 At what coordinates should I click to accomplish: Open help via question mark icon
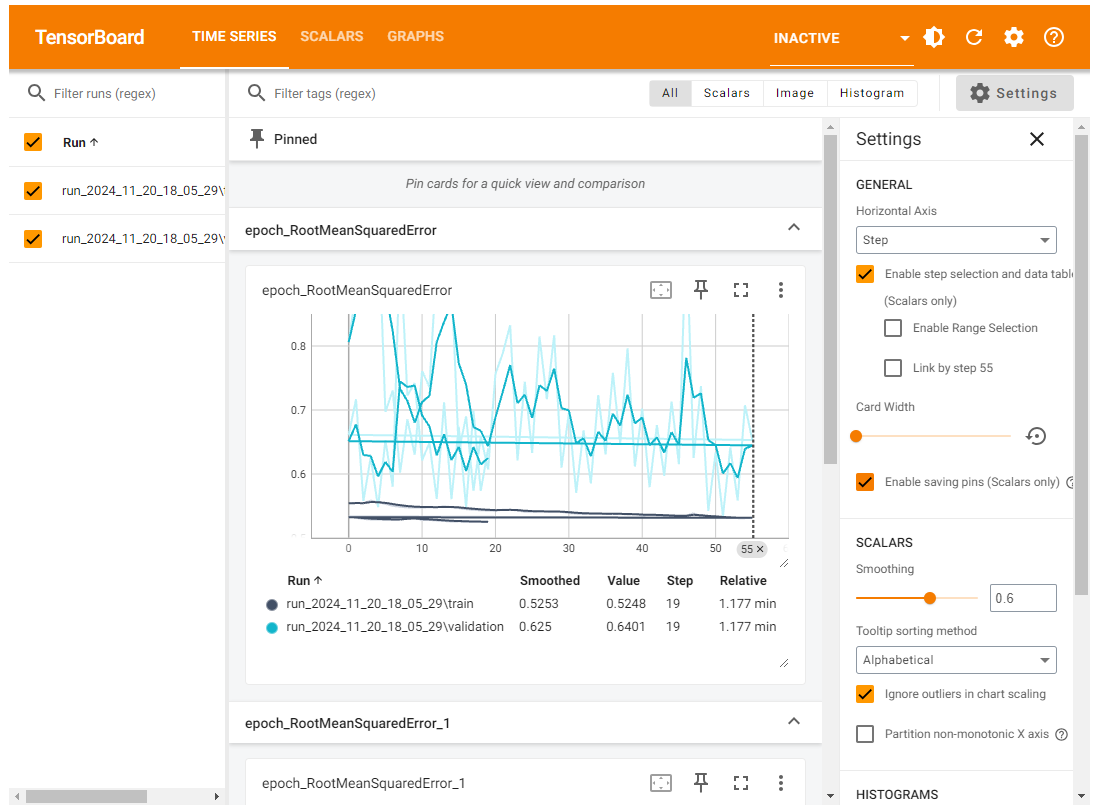tap(1054, 37)
